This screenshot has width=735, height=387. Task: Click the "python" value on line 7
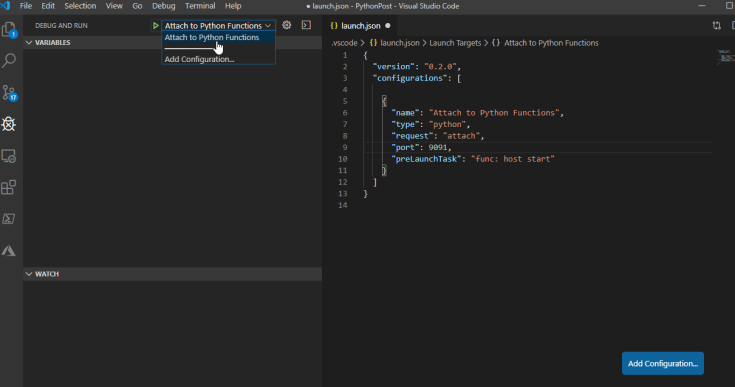click(x=447, y=125)
